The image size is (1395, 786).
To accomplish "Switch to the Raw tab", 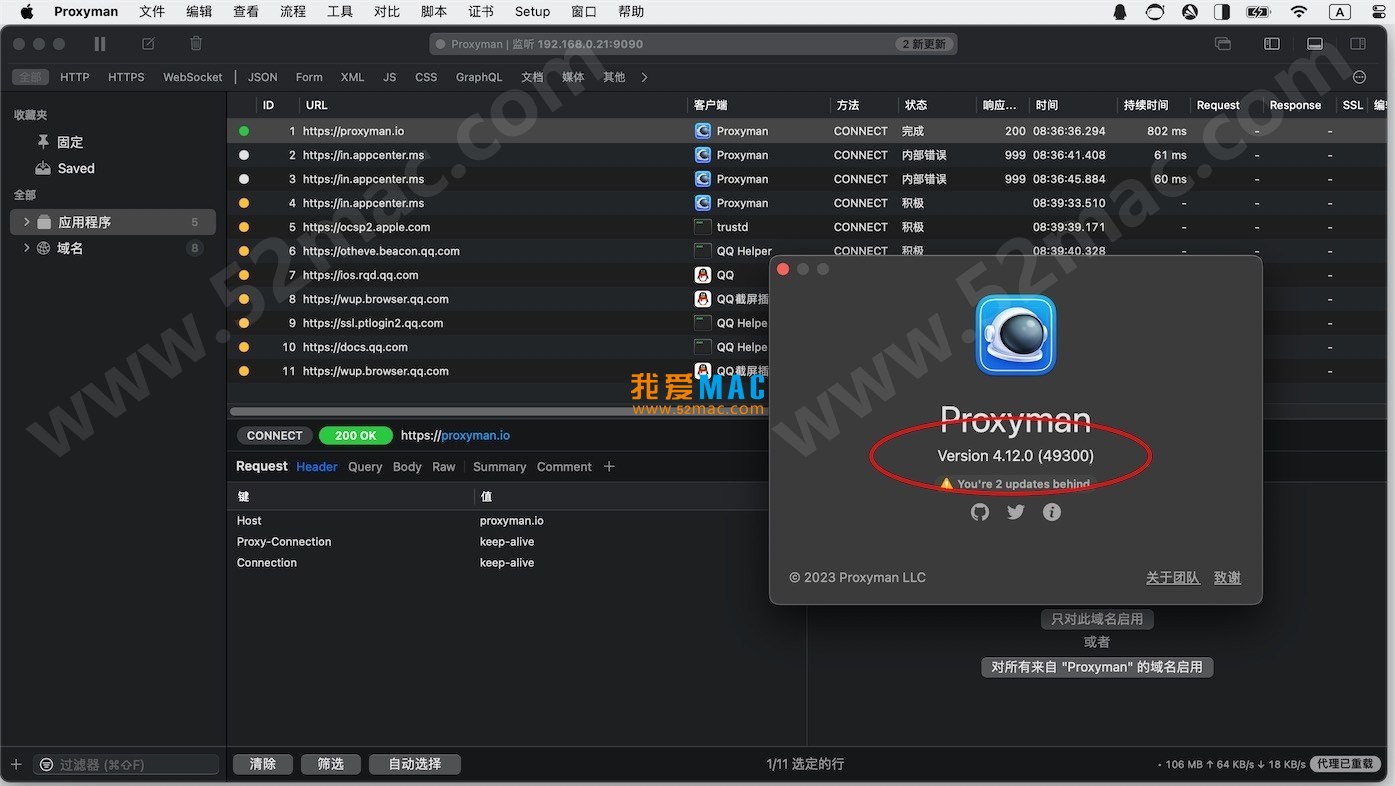I will pos(444,467).
